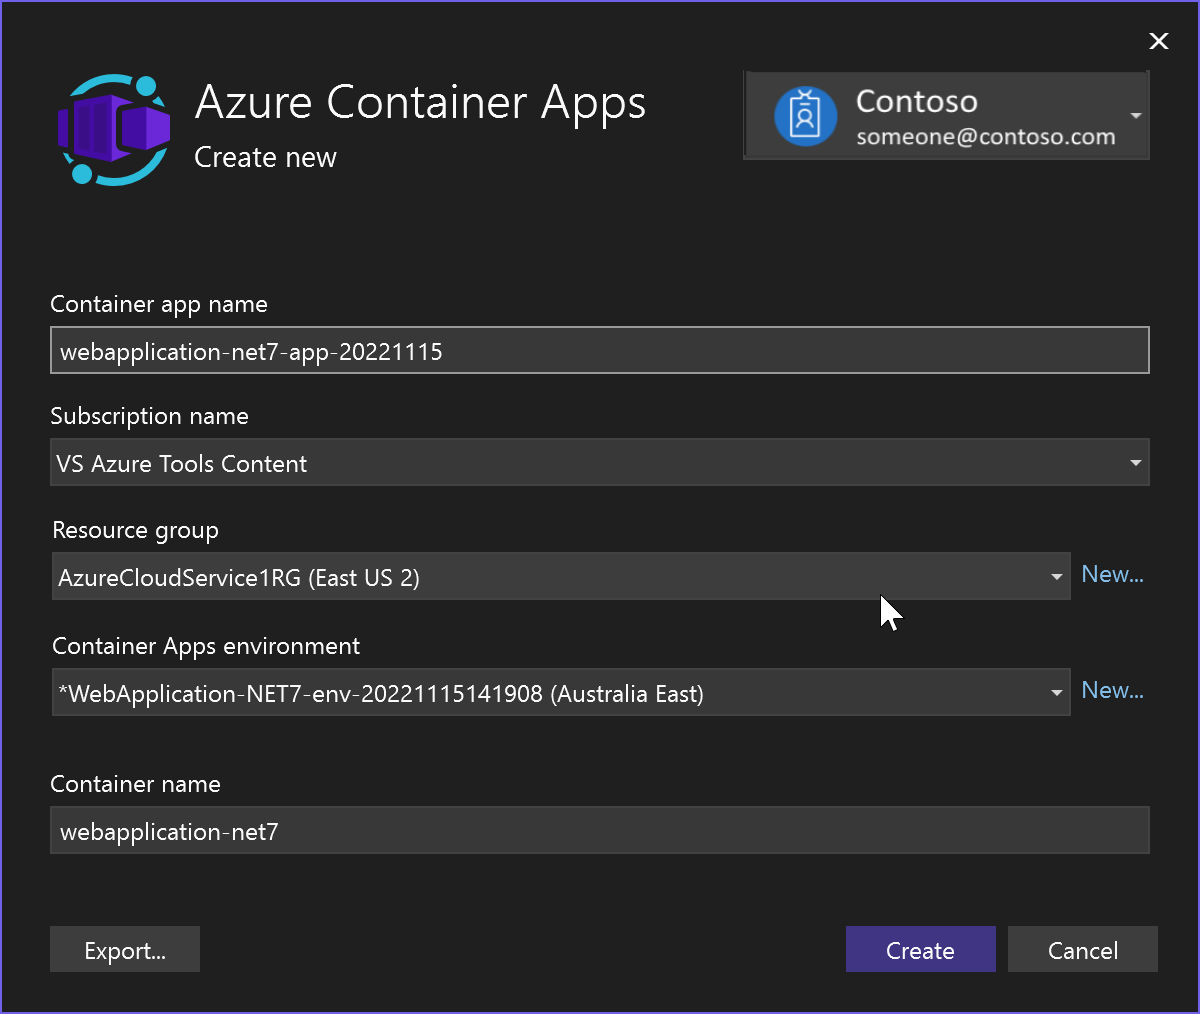Close the Azure Container Apps dialog
This screenshot has height=1014, width=1200.
point(1158,41)
